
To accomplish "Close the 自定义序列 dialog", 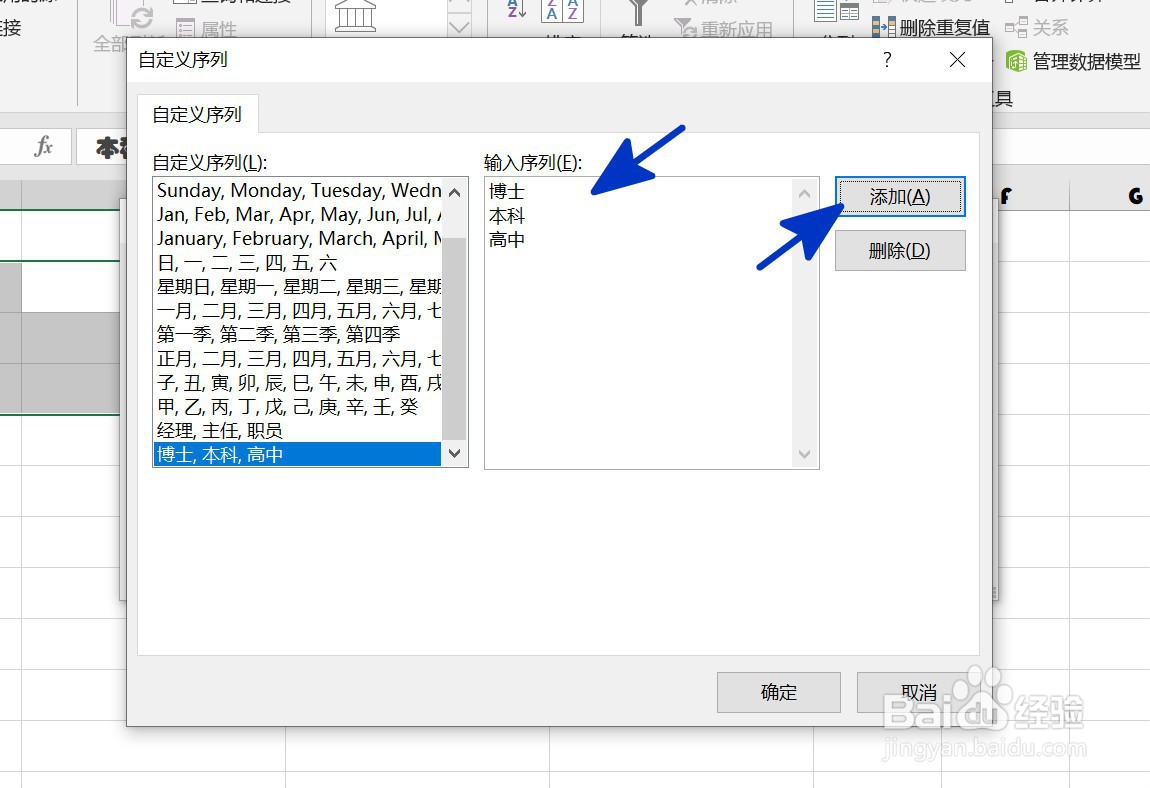I will pyautogui.click(x=957, y=59).
